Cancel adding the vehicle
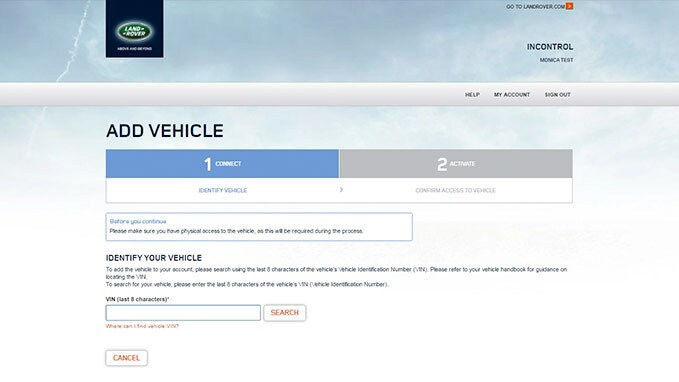Viewport: 679px width, 382px height. pos(126,358)
